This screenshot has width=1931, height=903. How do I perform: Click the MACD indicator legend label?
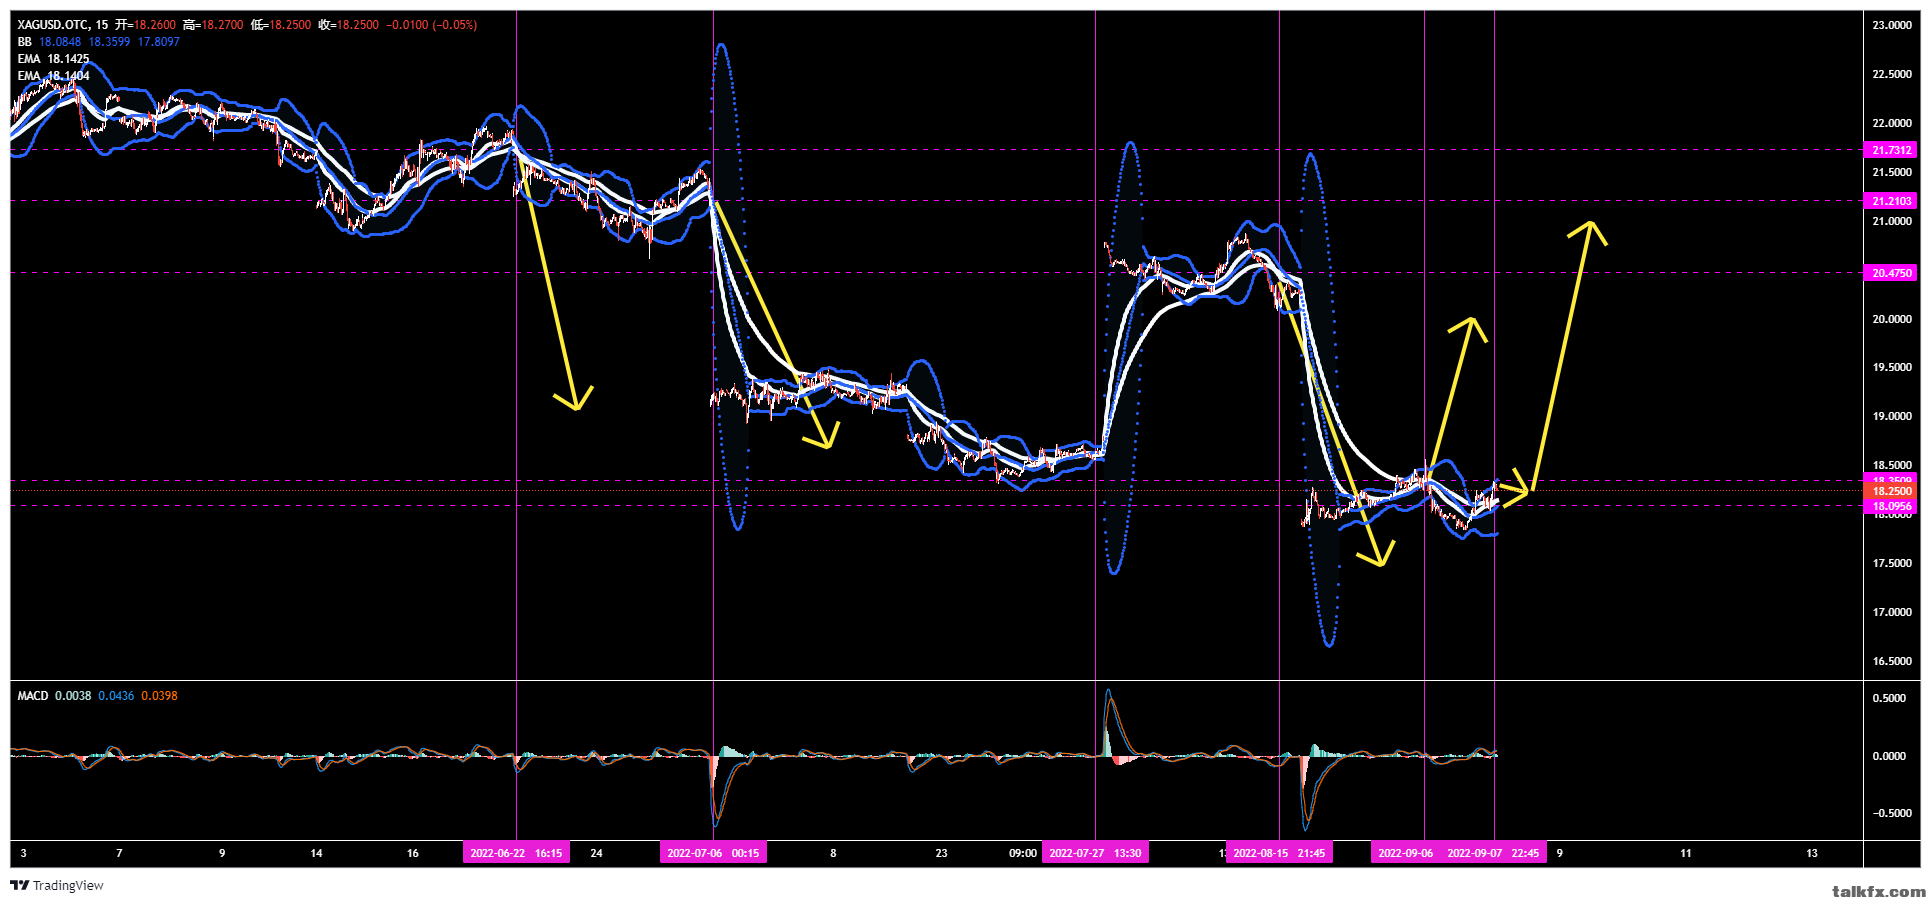tap(32, 696)
